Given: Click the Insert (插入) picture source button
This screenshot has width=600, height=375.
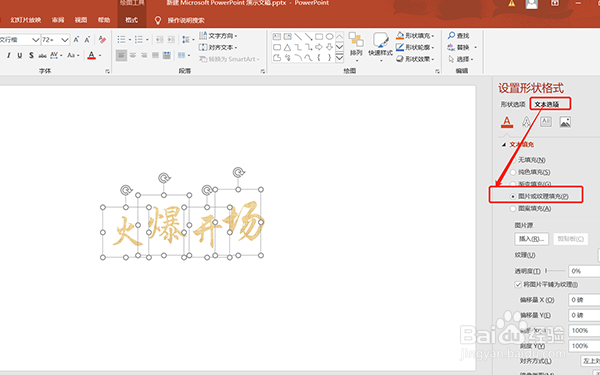Looking at the screenshot, I should tap(532, 239).
